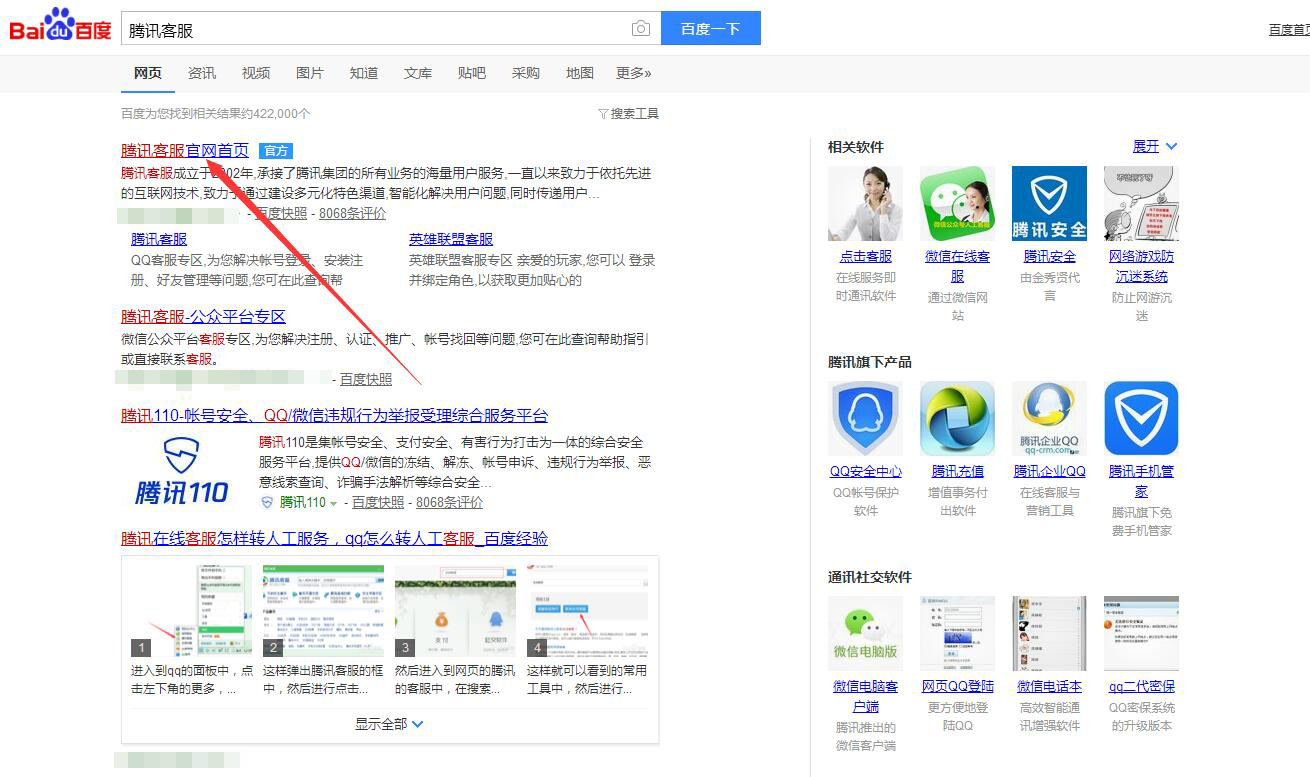
Task: Open step 1 thumbnail image
Action: click(x=192, y=611)
